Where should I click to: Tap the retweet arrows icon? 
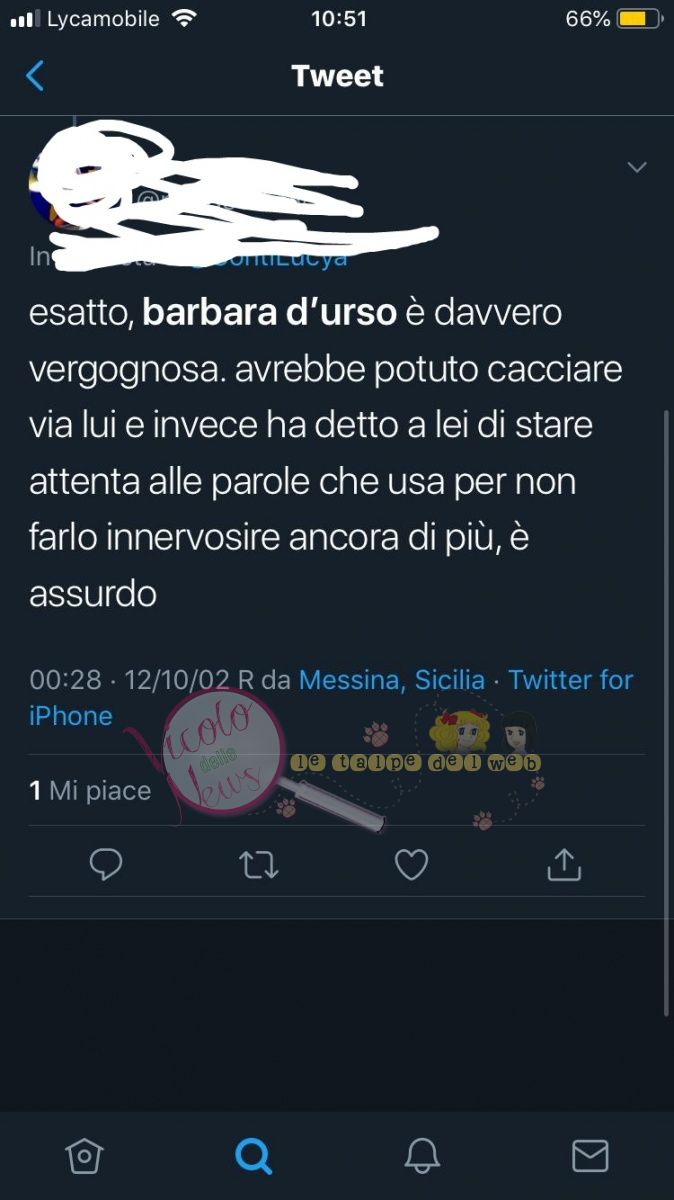(259, 865)
